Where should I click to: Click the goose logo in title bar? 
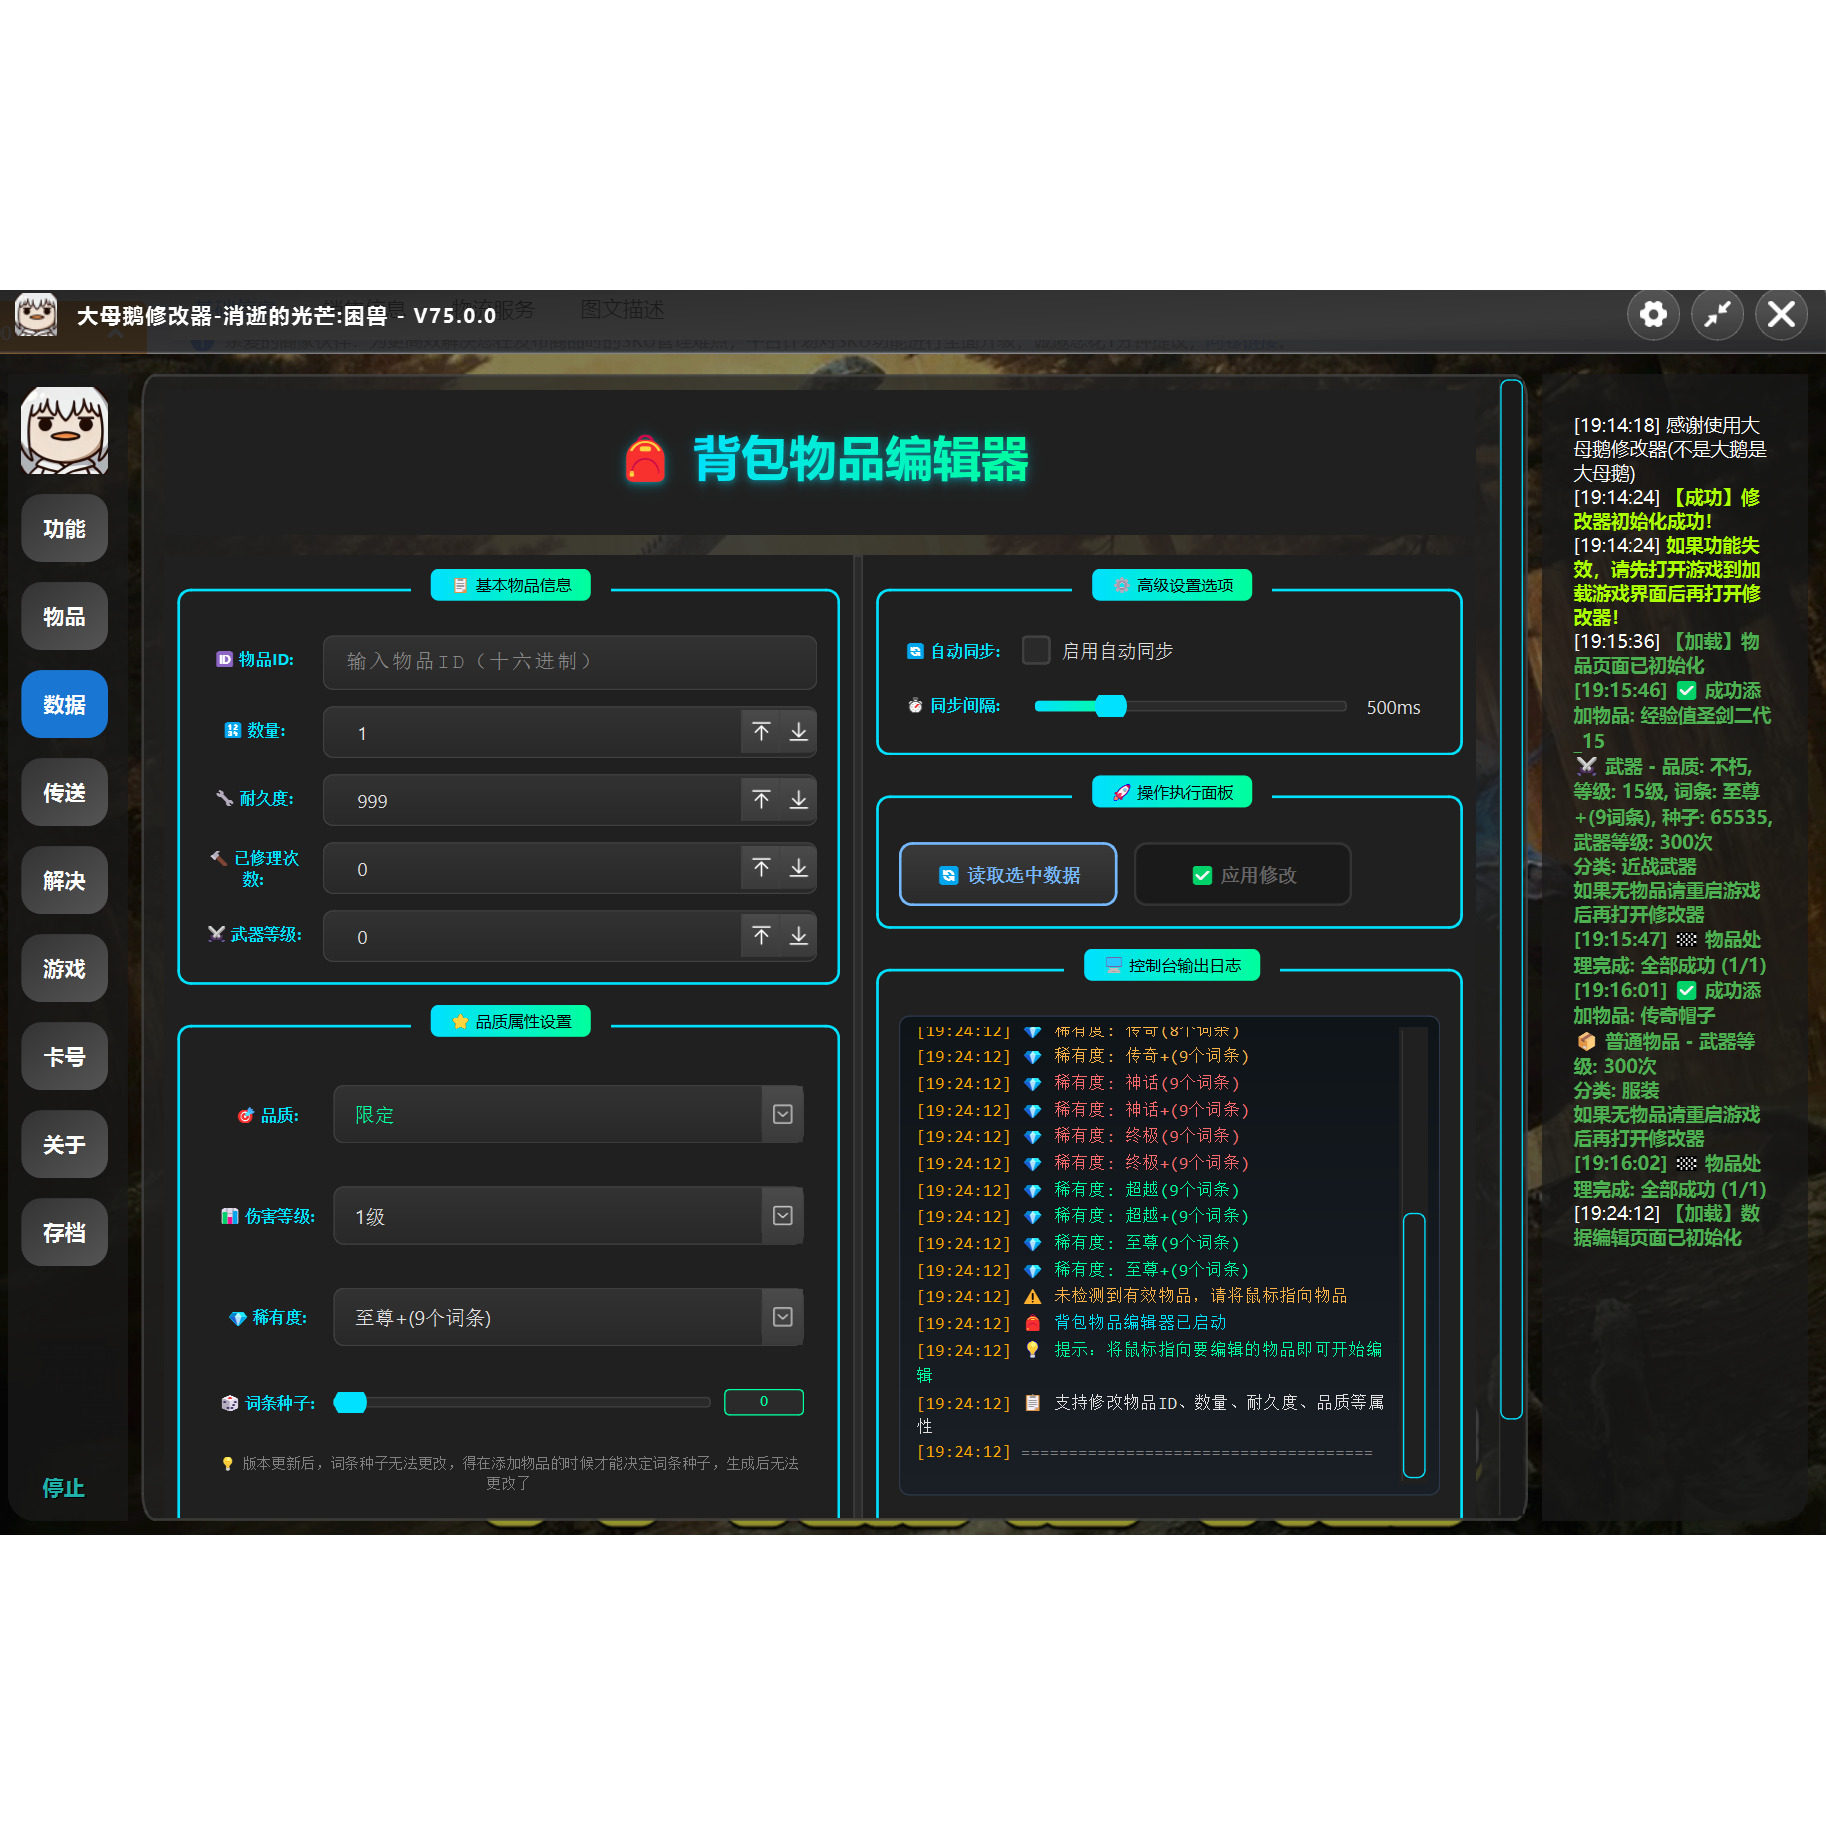pyautogui.click(x=36, y=315)
